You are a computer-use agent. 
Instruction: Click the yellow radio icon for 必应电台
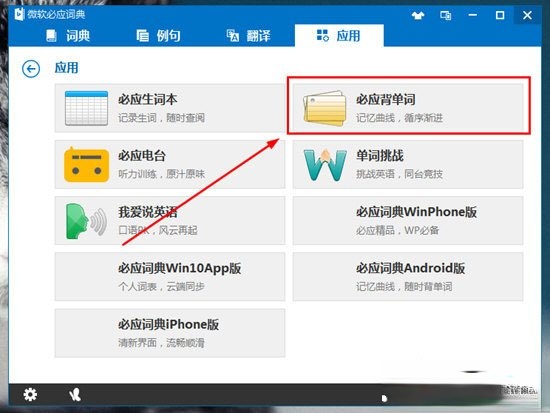point(86,165)
